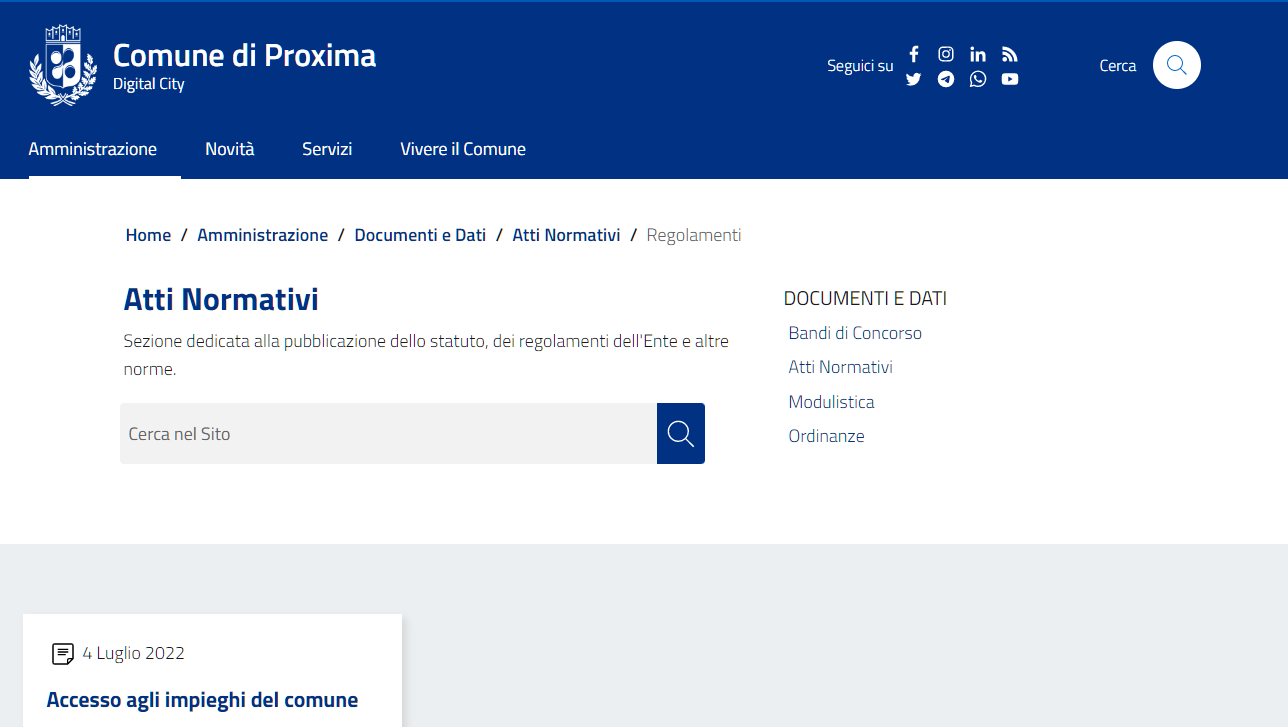The image size is (1288, 727).
Task: Open the Telegram social icon
Action: [945, 79]
